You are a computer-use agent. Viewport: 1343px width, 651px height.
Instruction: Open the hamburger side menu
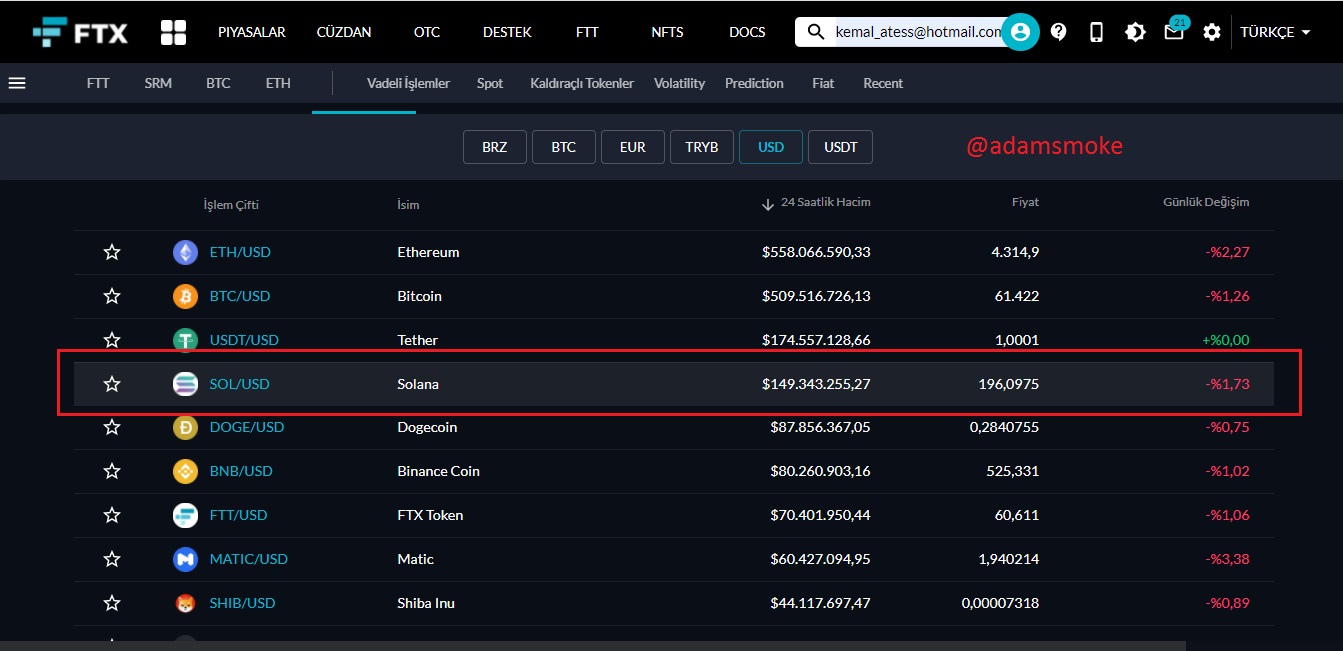[17, 83]
